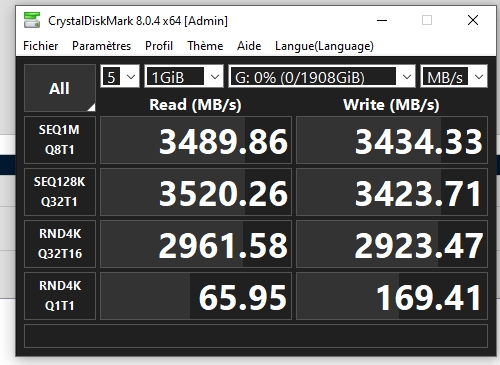Viewport: 500px width, 365px height.
Task: Open the Fichier menu
Action: 41,46
